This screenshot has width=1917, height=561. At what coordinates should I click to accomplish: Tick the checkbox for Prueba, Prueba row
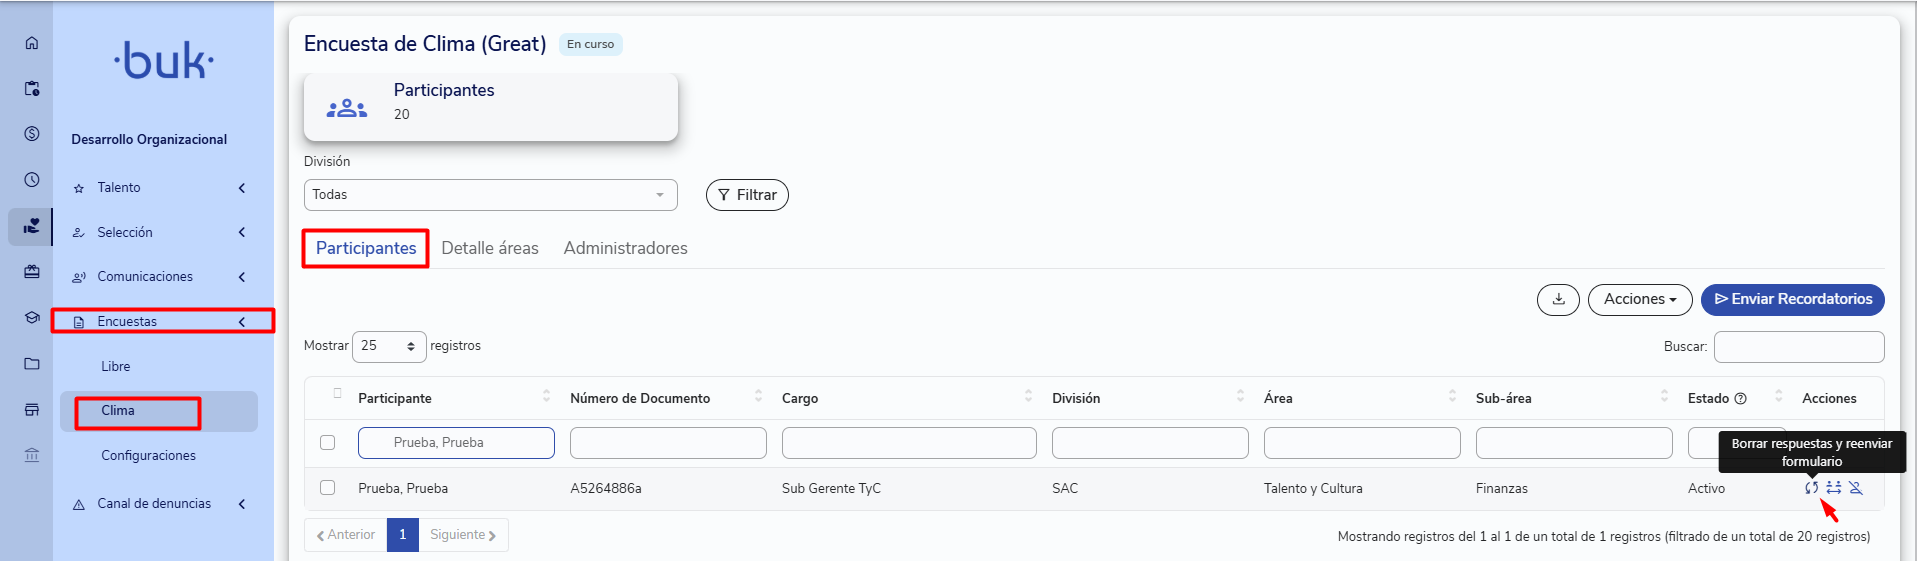[x=327, y=488]
